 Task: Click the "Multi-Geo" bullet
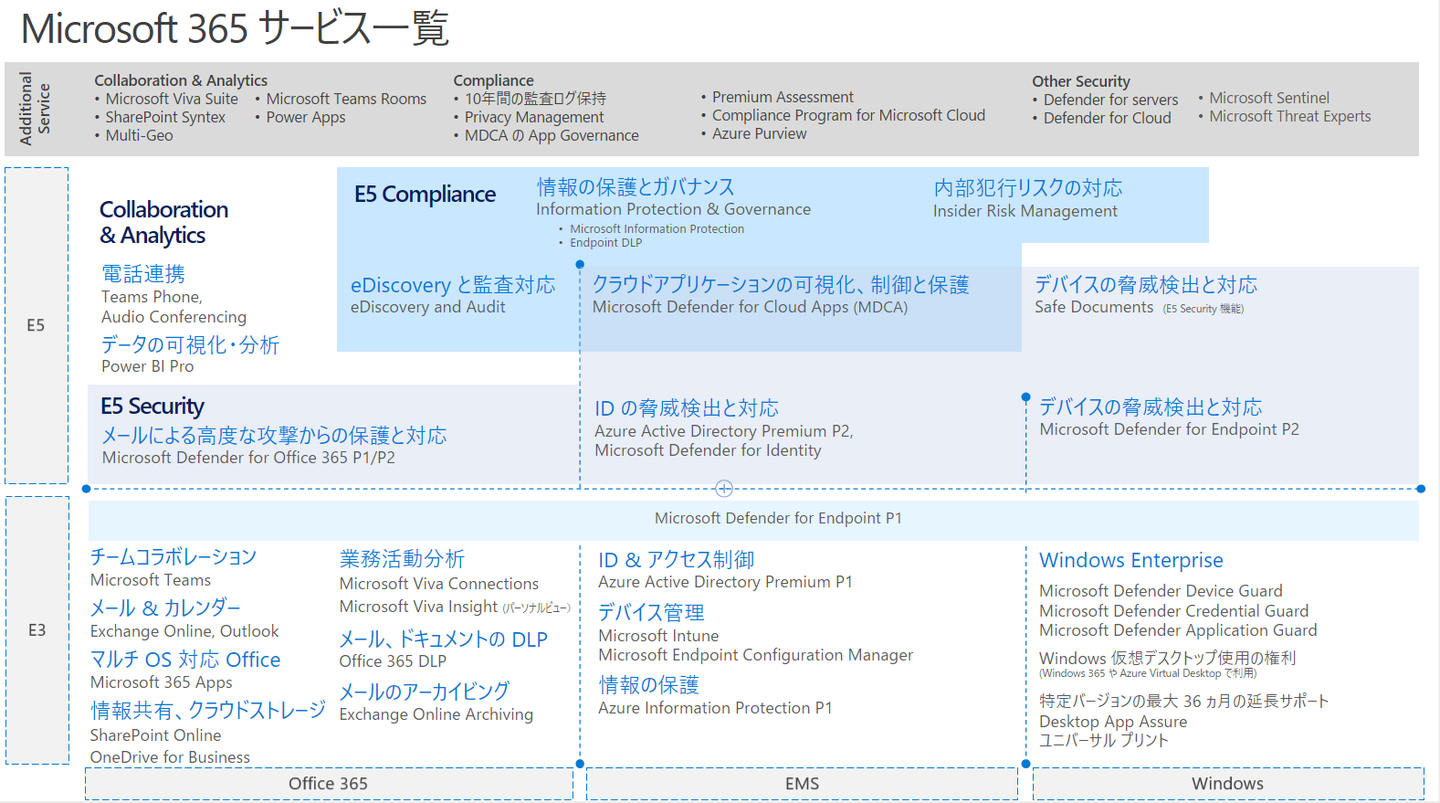coord(139,135)
